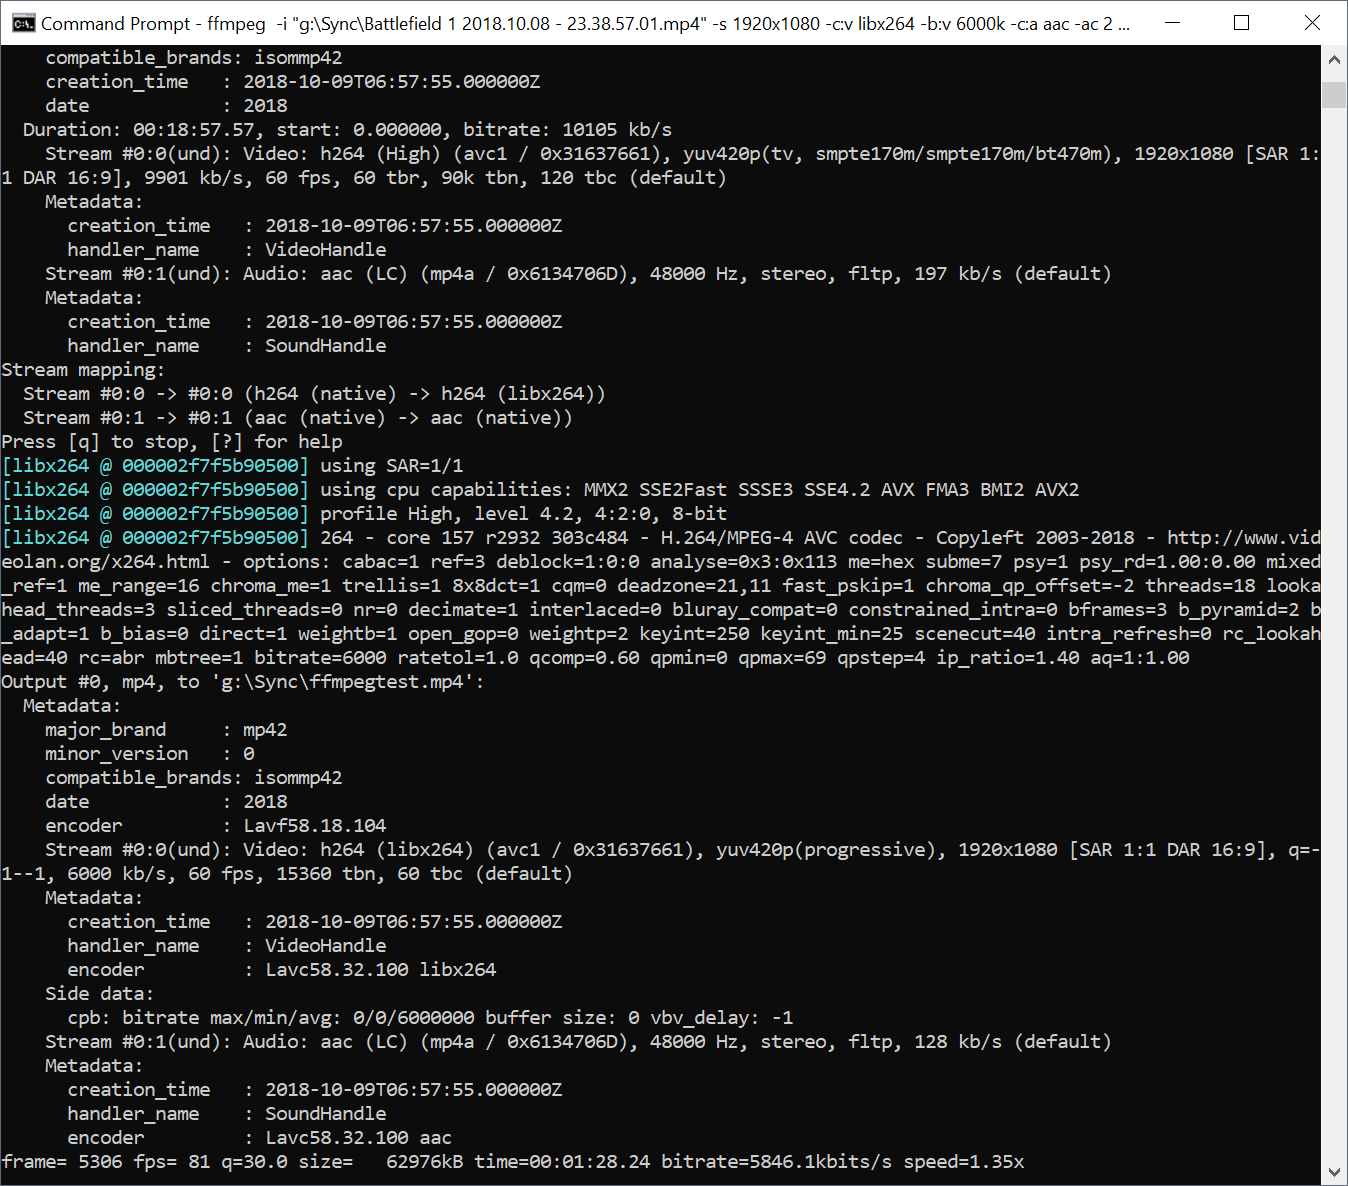Click the scrollbar down arrow
The width and height of the screenshot is (1348, 1186).
click(x=1334, y=1171)
